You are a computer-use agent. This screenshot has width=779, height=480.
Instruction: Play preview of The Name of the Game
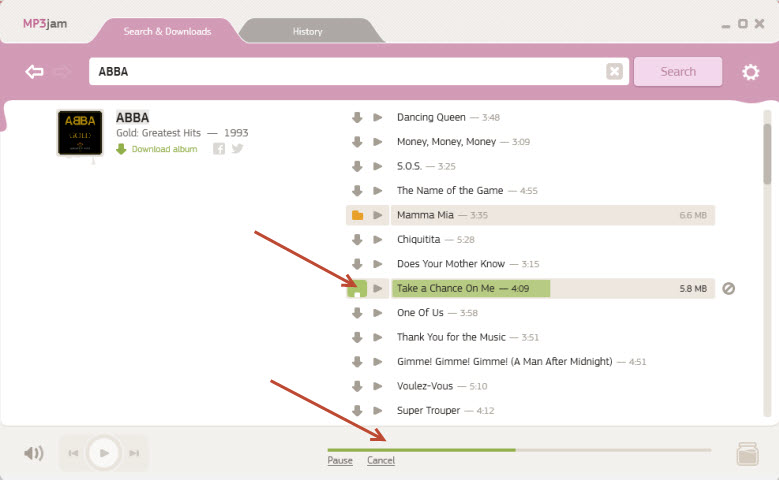[x=378, y=190]
